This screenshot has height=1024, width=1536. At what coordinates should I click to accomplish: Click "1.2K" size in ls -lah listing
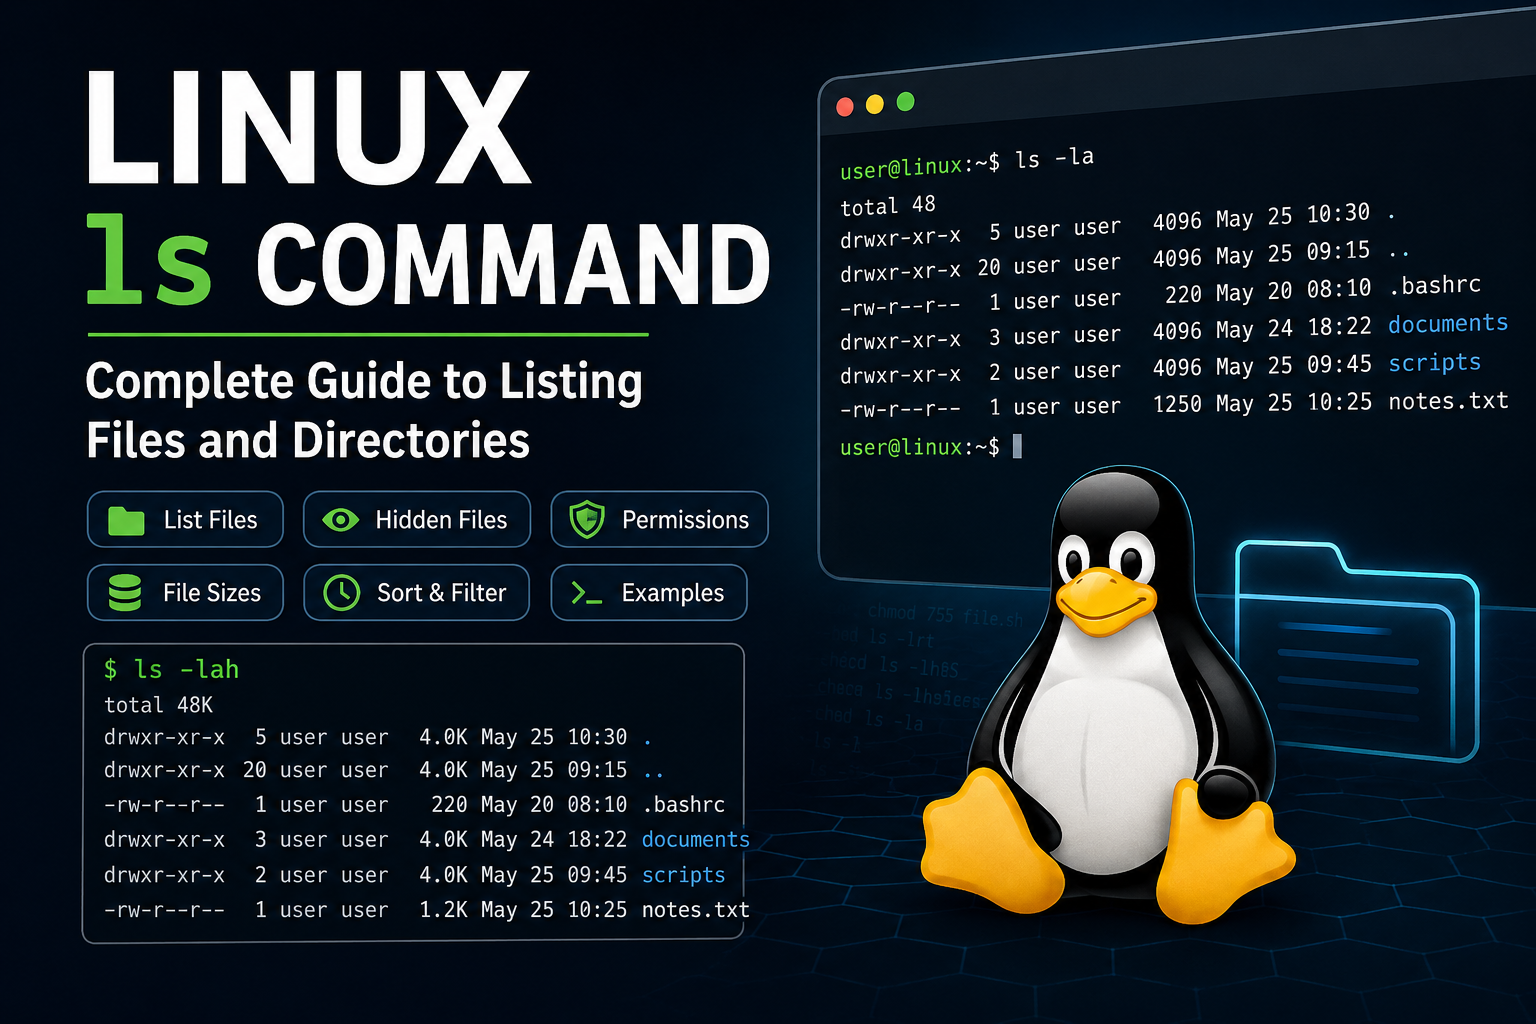(x=443, y=910)
